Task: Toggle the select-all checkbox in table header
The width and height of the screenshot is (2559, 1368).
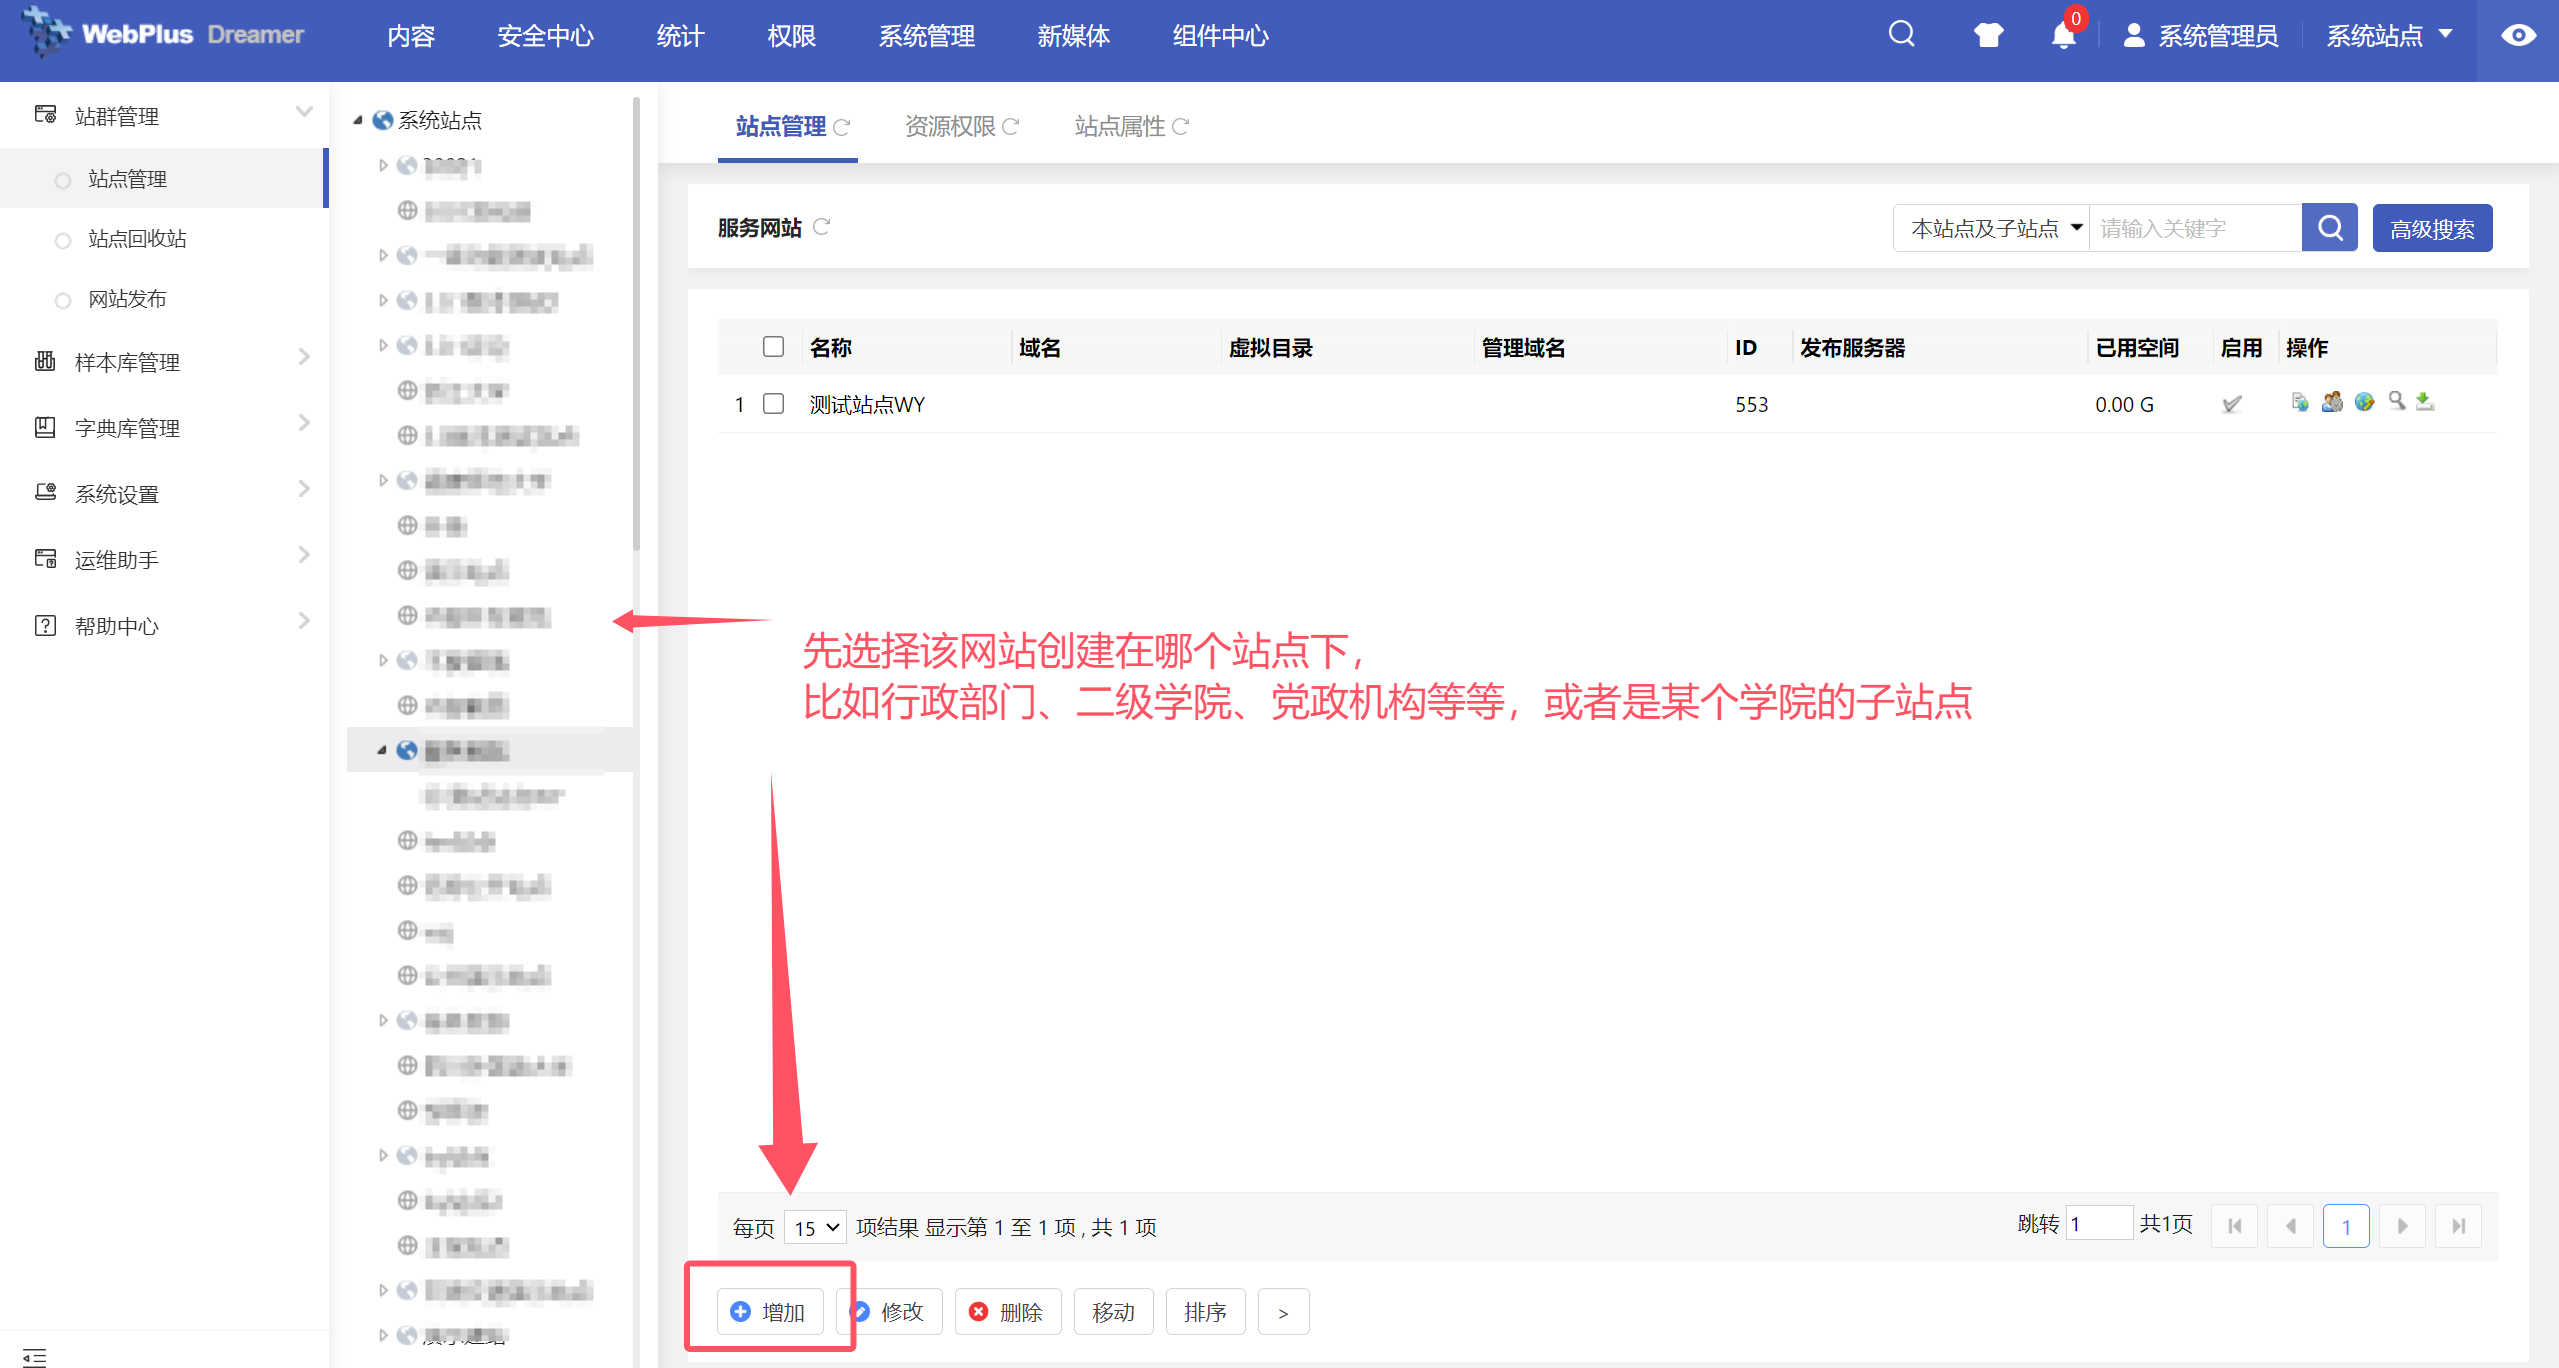Action: click(x=773, y=347)
